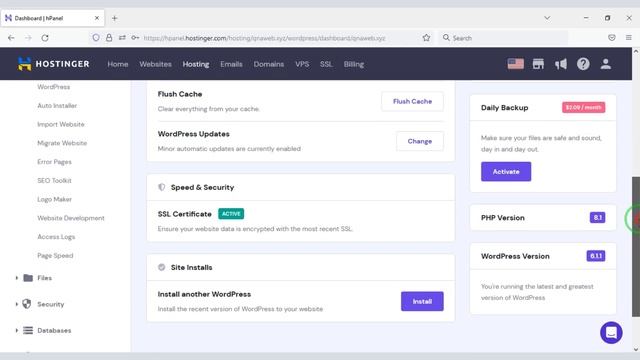Click the PHP Version 8.1 badge
Image resolution: width=640 pixels, height=360 pixels.
point(597,218)
